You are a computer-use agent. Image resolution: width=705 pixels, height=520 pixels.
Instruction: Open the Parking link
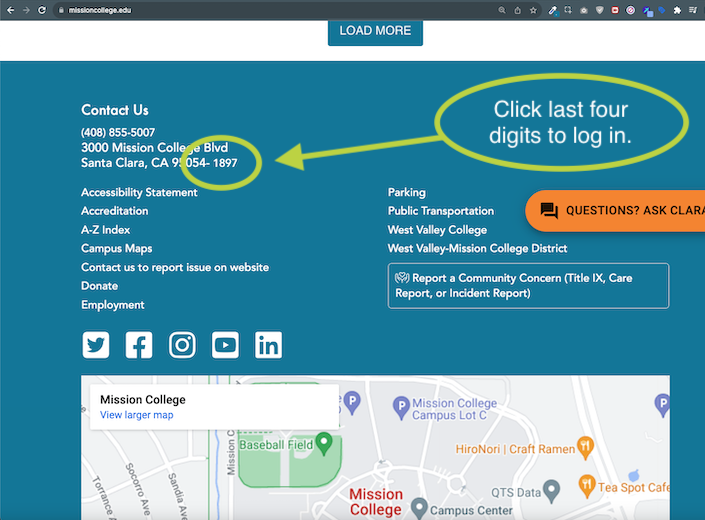click(x=406, y=192)
